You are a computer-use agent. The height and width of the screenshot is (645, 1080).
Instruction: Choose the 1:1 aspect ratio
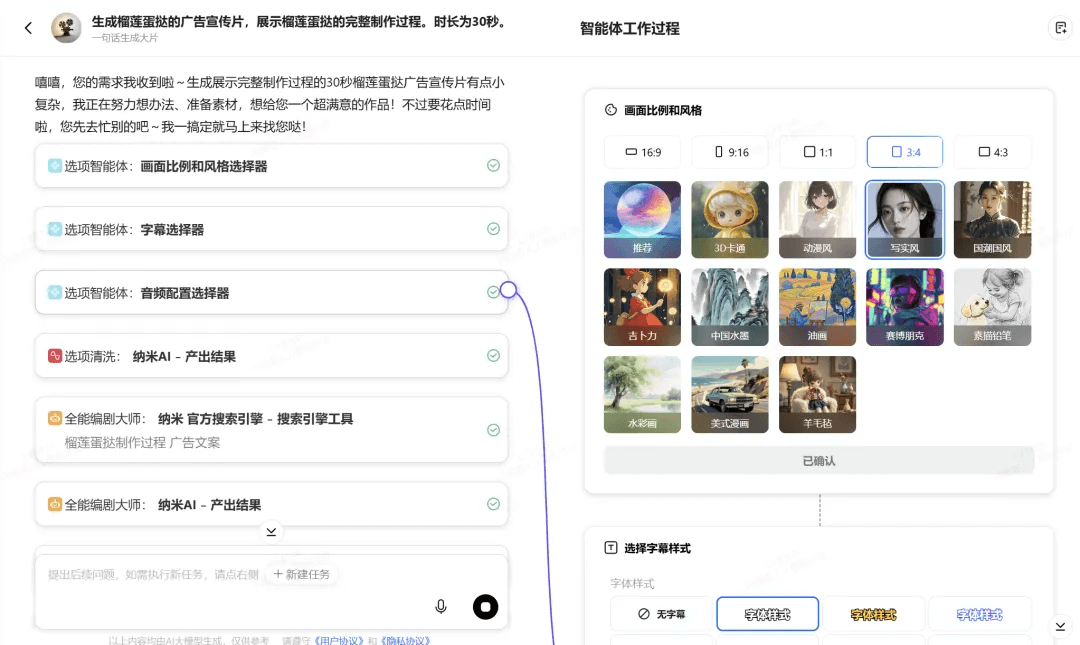click(x=817, y=152)
